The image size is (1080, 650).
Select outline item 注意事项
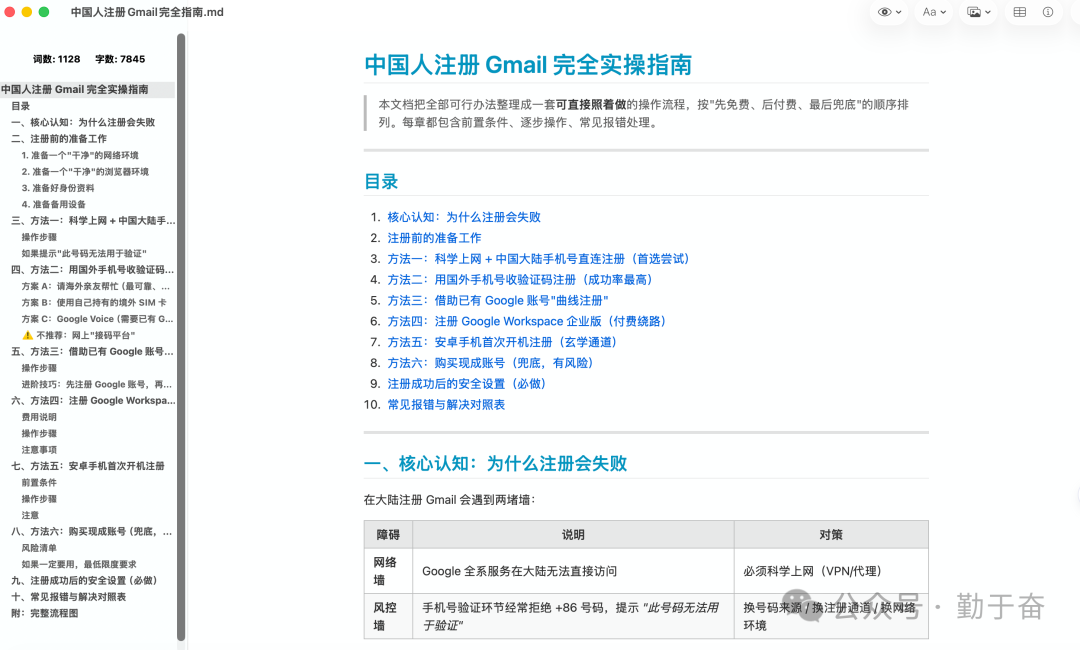click(39, 450)
